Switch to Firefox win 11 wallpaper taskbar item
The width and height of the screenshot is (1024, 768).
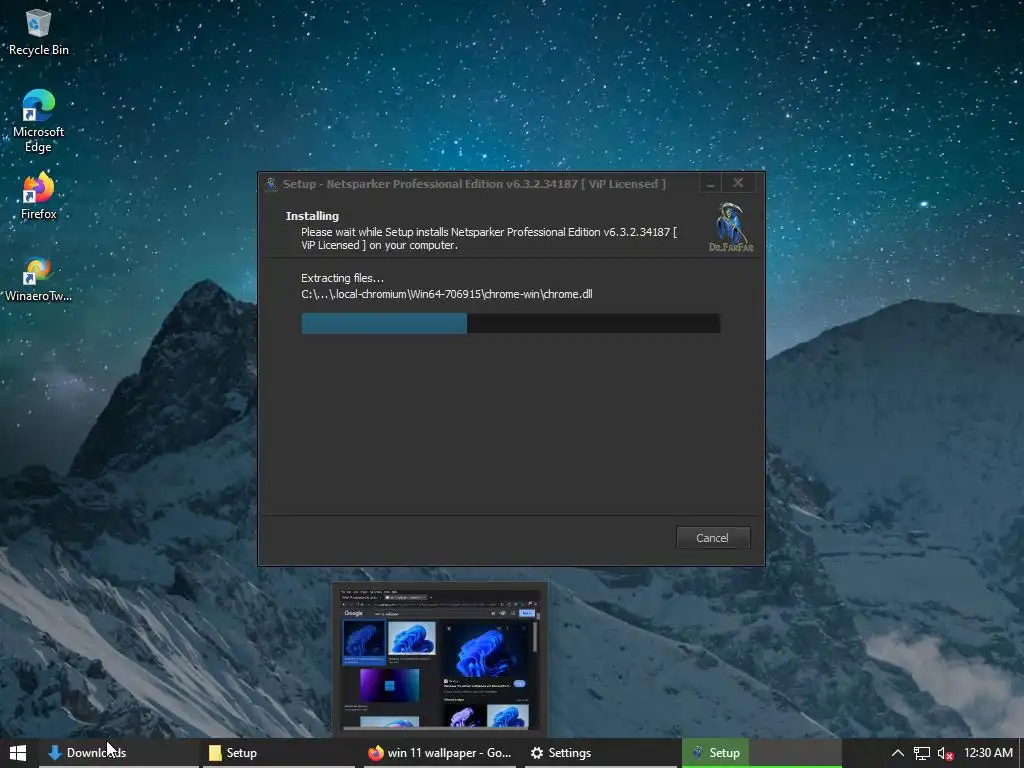pos(440,753)
